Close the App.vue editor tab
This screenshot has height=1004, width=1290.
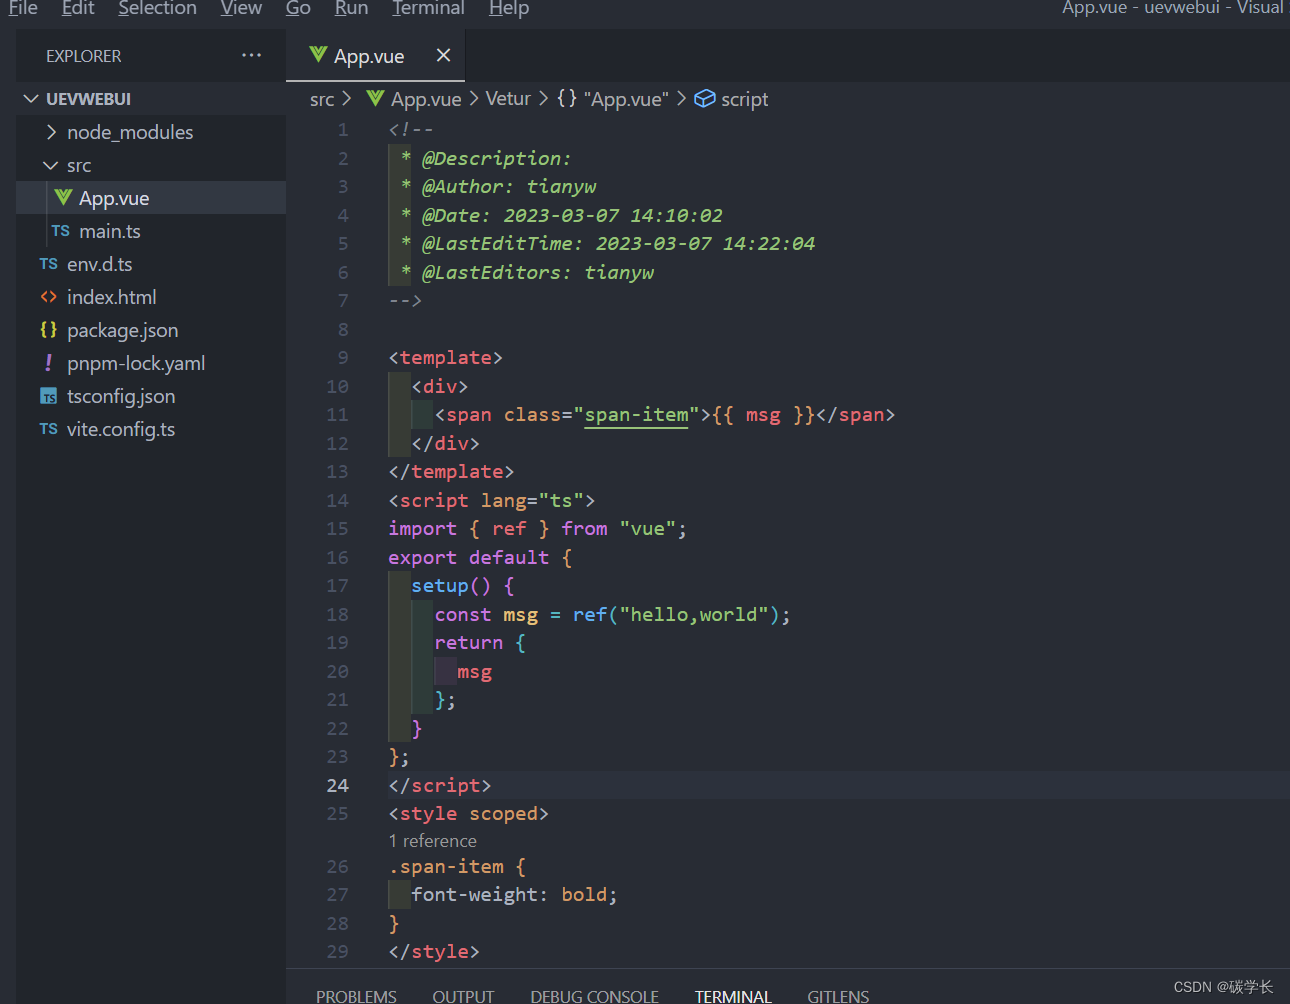coord(443,56)
